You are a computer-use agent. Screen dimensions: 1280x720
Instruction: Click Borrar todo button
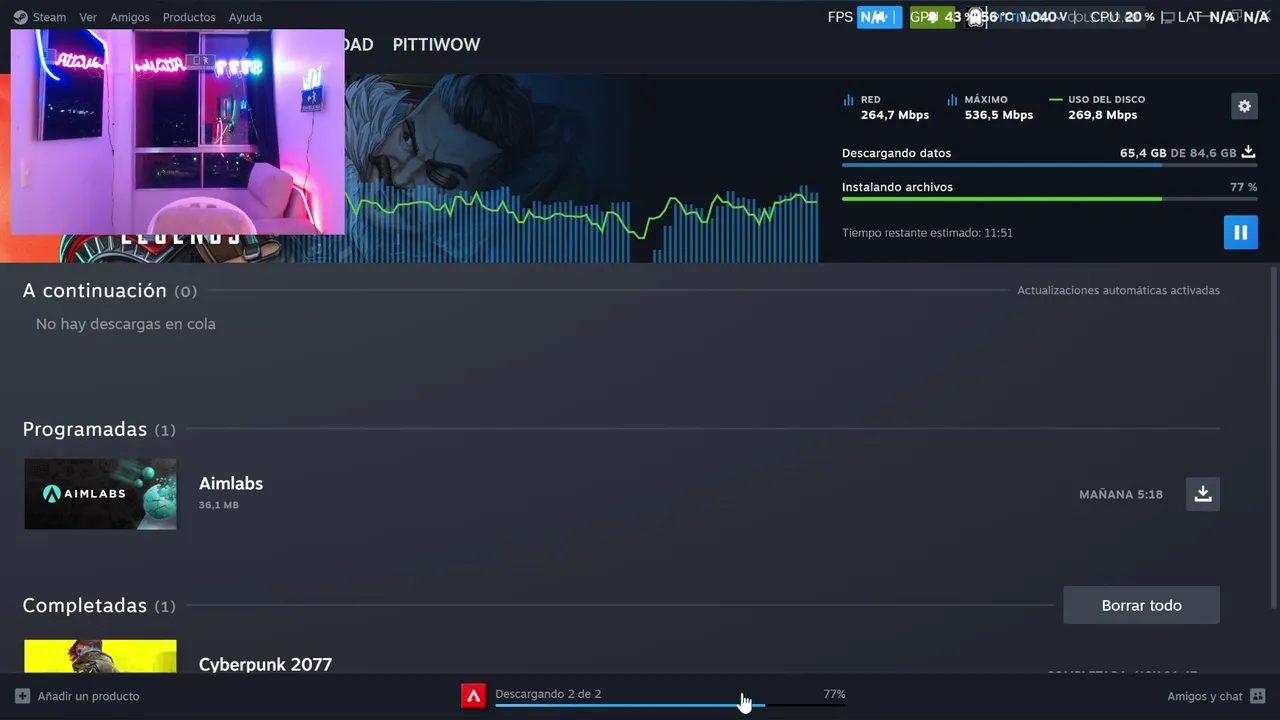tap(1141, 605)
